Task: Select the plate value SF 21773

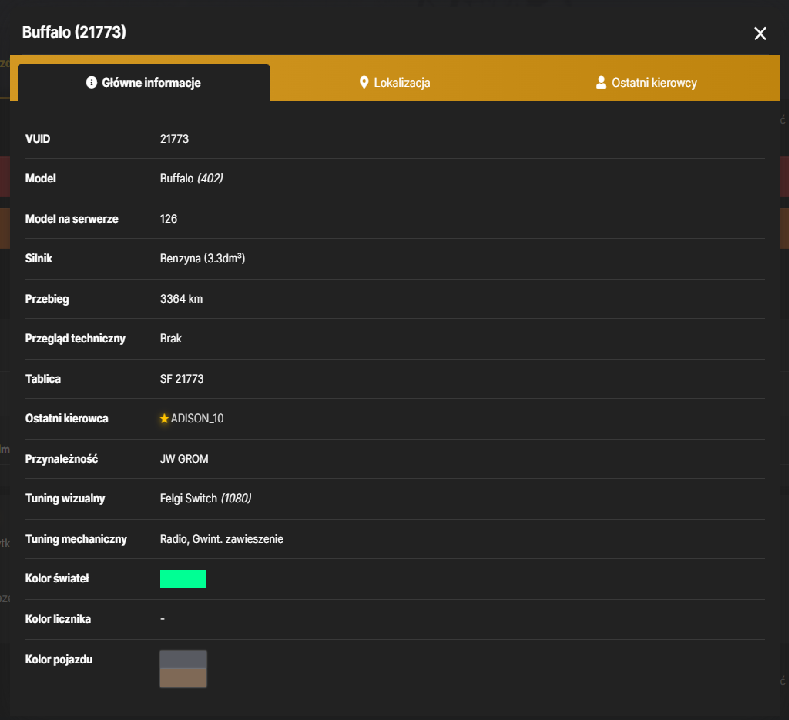Action: [x=182, y=379]
